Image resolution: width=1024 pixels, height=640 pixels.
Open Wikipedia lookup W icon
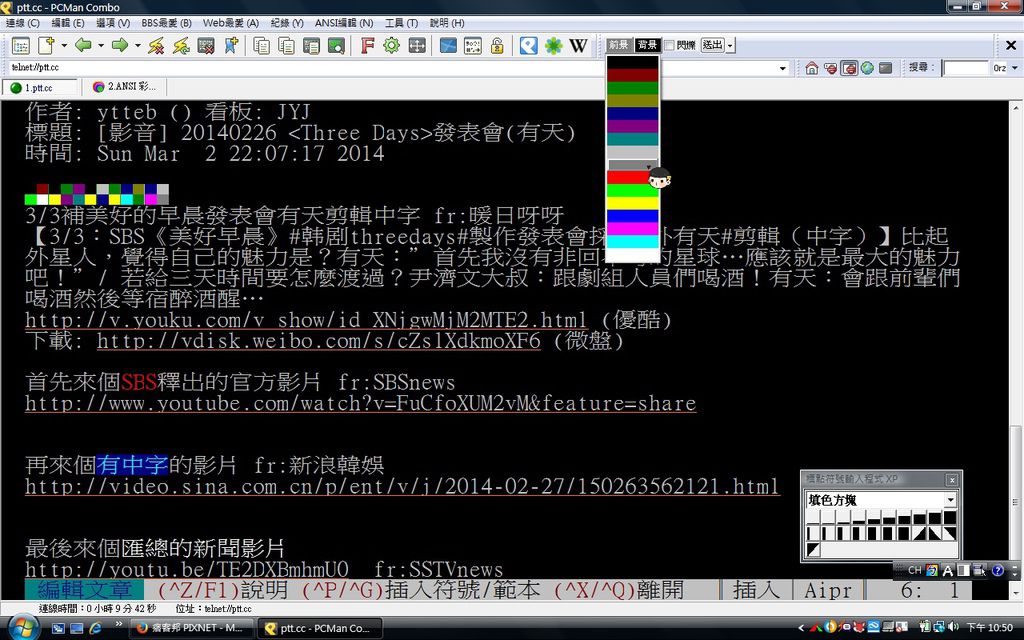[578, 46]
